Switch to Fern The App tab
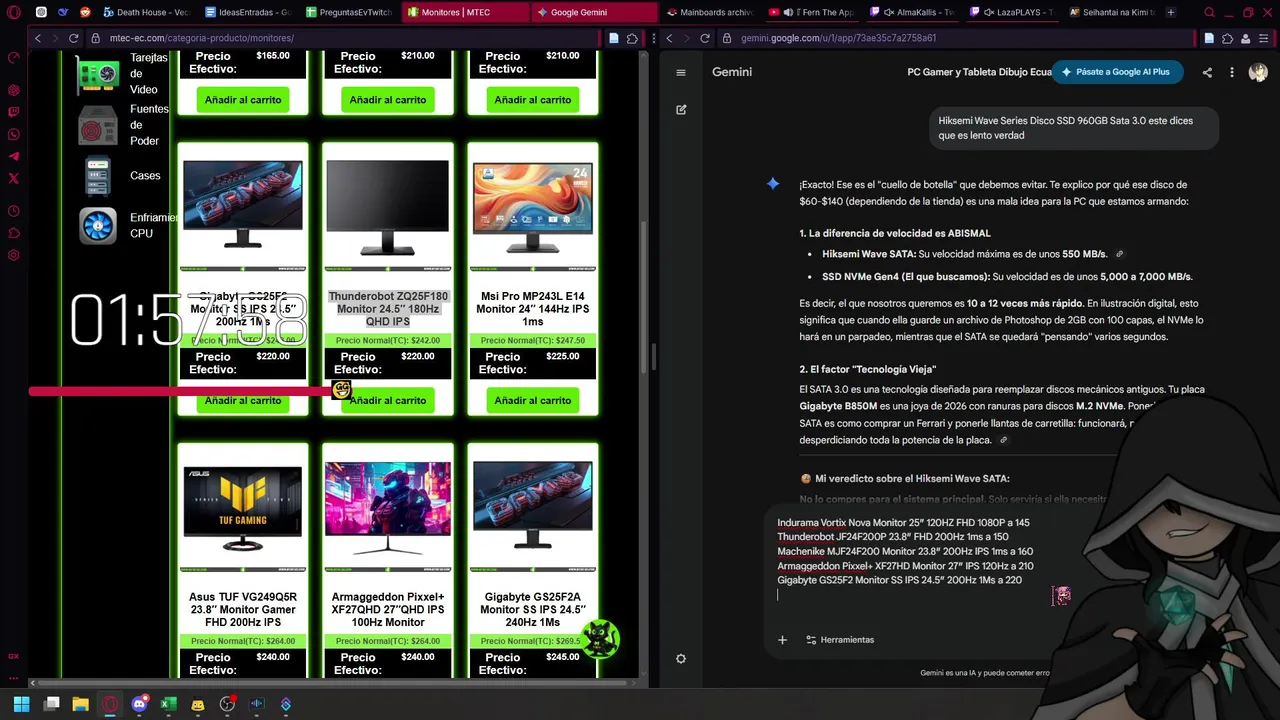 point(812,12)
